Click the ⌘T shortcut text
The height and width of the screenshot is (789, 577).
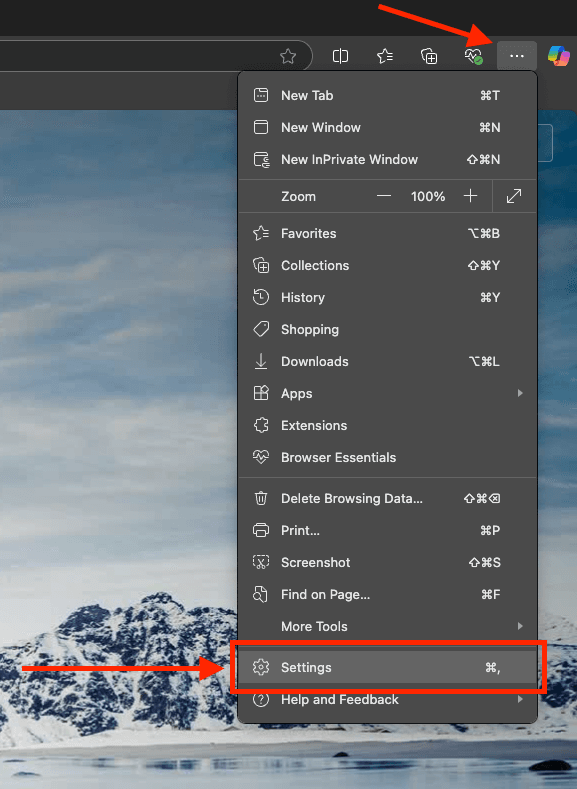[x=490, y=96]
